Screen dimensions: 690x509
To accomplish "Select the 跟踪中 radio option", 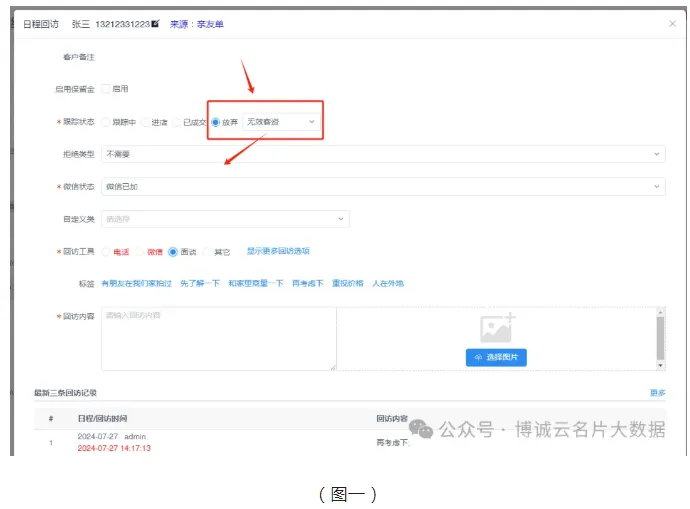I will coord(106,122).
